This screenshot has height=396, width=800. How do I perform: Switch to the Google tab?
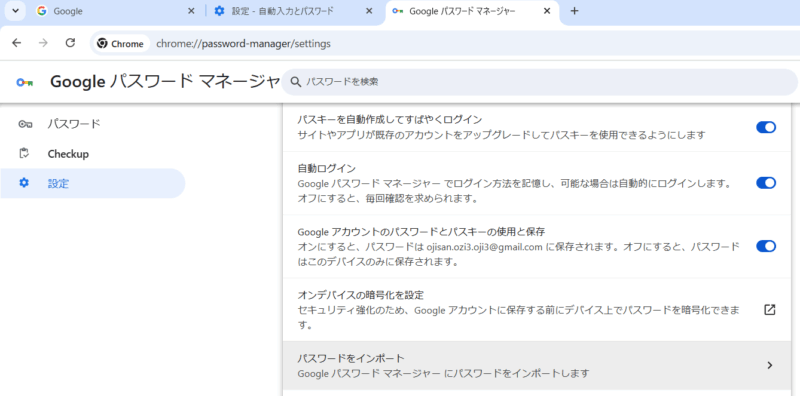[116, 11]
